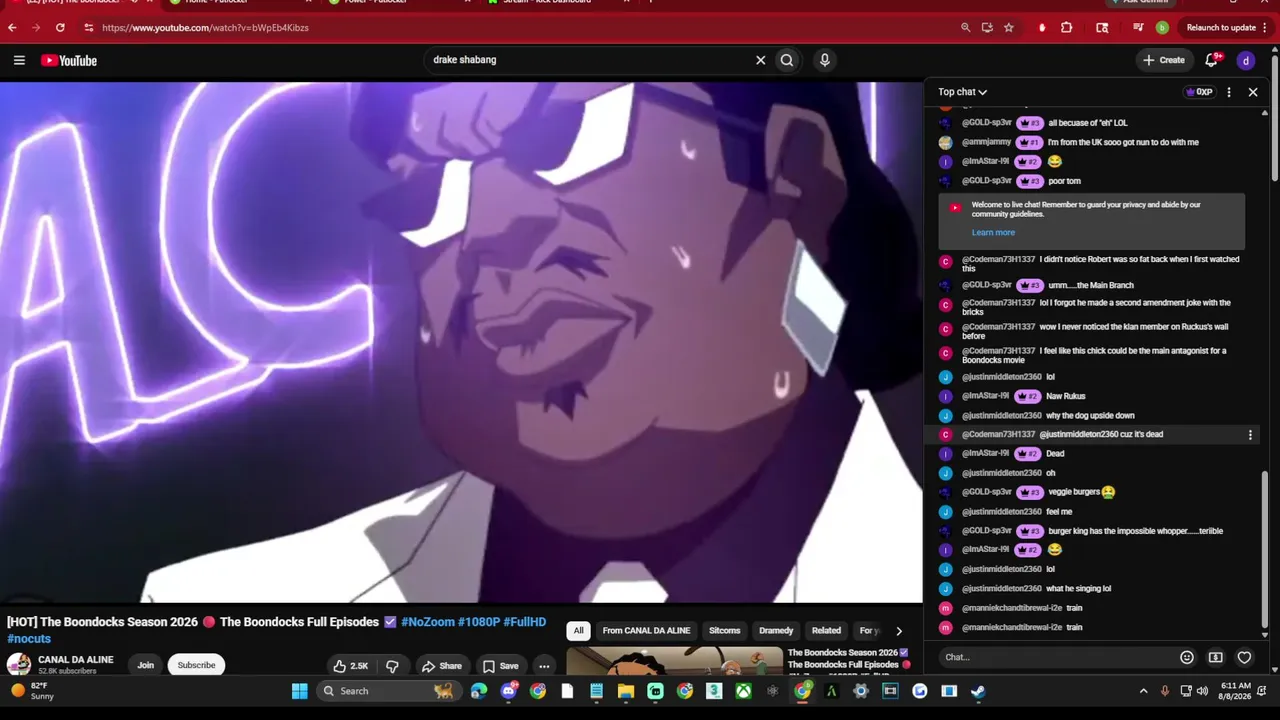Open Chrome media controls icon
Image resolution: width=1280 pixels, height=720 pixels.
tap(1138, 28)
